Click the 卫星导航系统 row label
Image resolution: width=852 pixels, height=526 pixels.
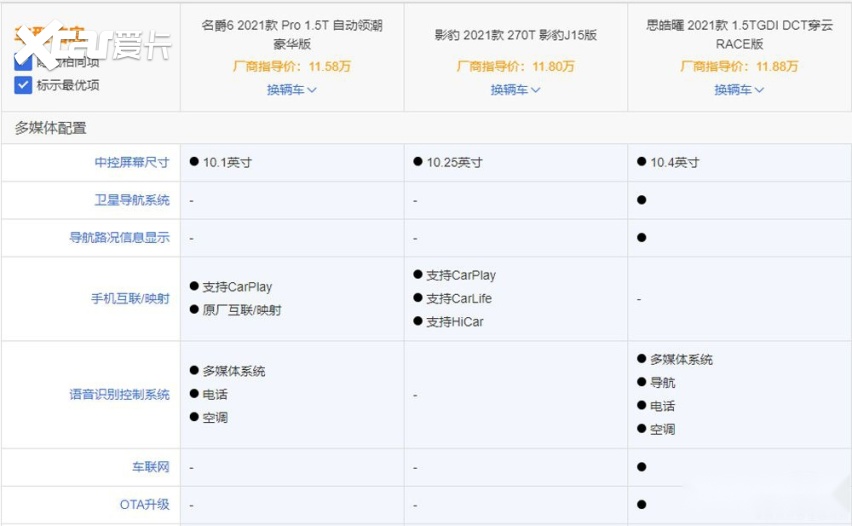pos(132,200)
